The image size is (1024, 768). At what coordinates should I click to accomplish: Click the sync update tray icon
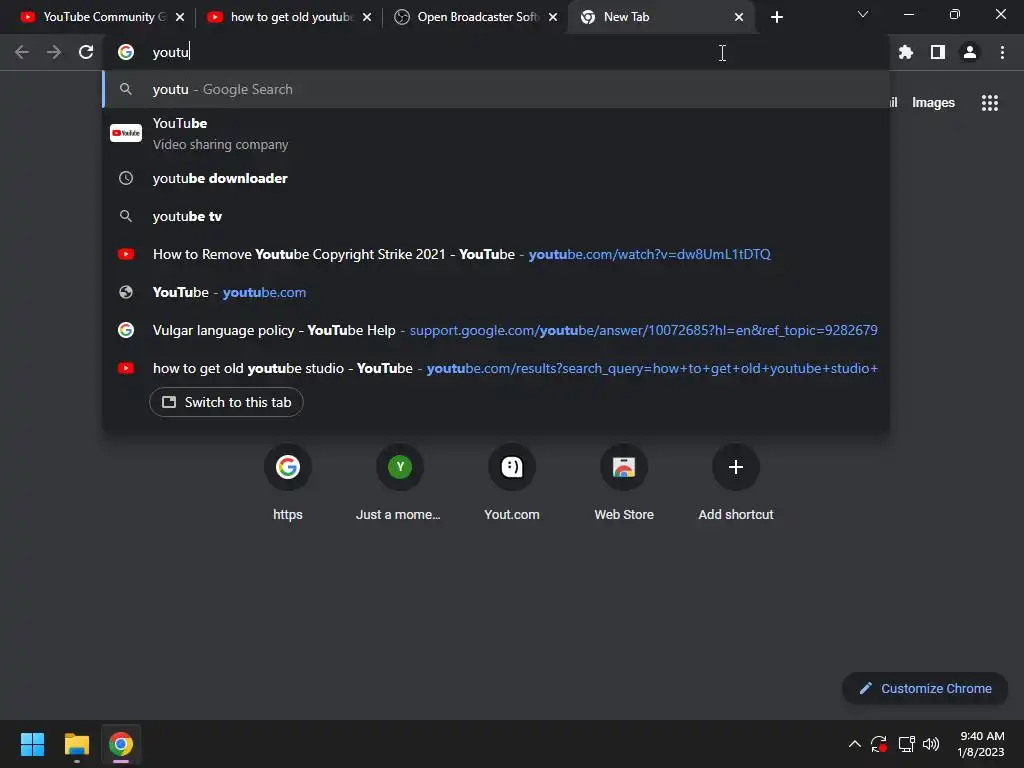(879, 744)
